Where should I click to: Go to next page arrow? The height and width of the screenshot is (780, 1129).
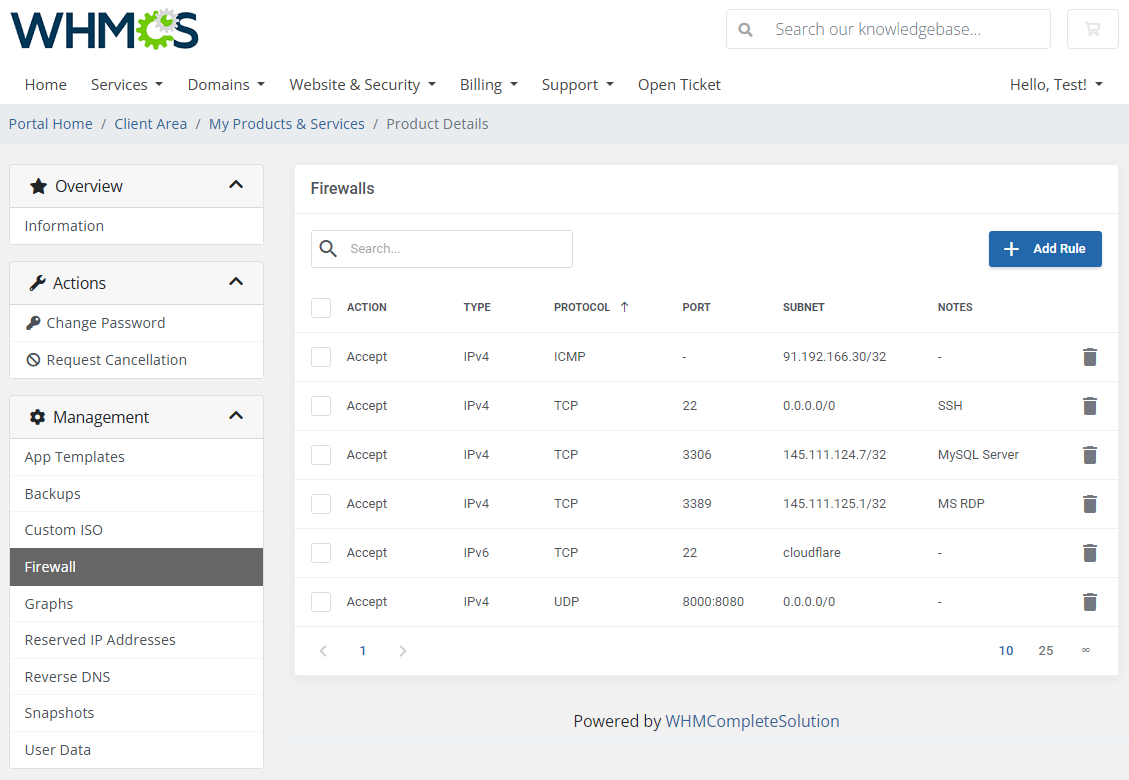point(402,650)
